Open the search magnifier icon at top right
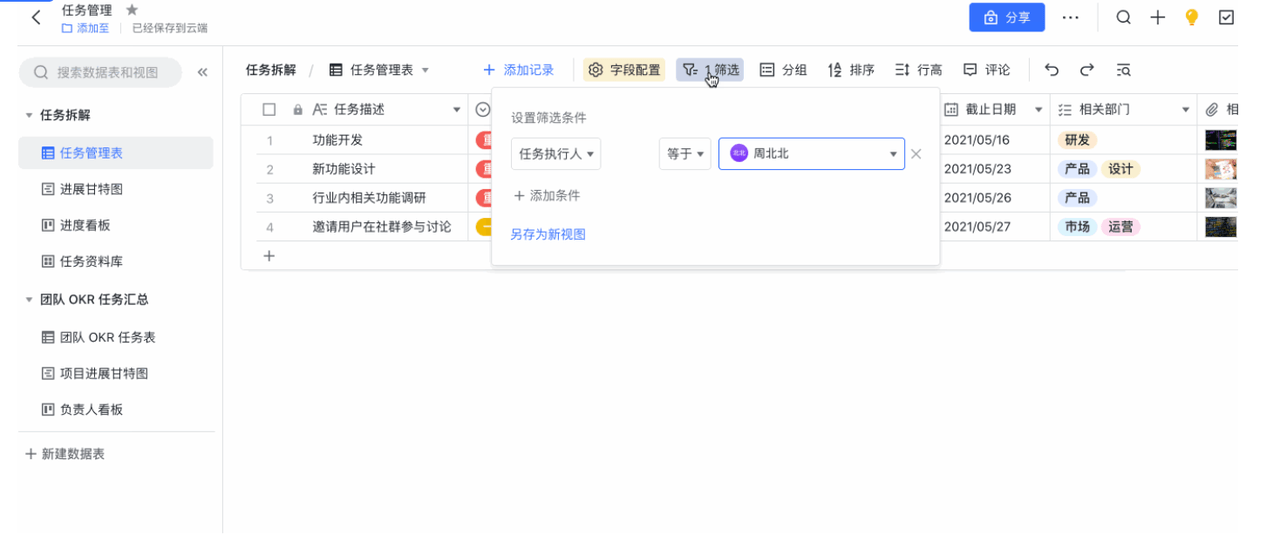 tap(1124, 18)
